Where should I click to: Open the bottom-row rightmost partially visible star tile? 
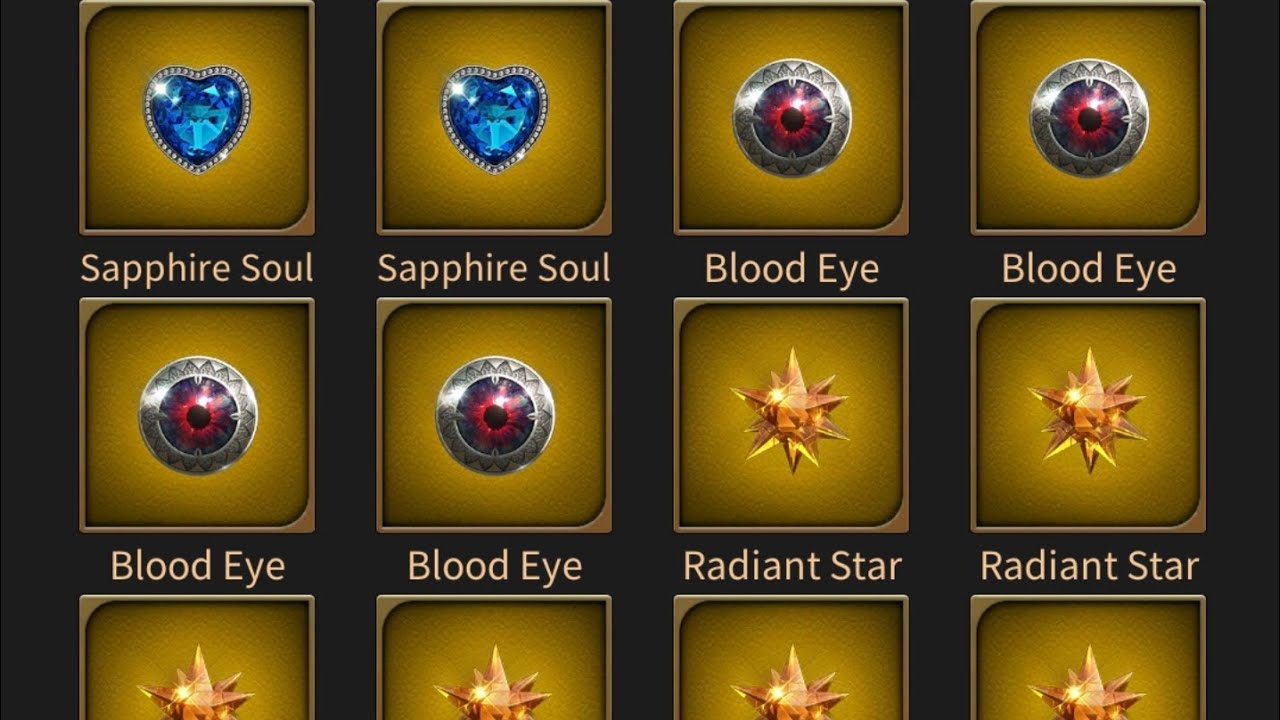(1088, 657)
